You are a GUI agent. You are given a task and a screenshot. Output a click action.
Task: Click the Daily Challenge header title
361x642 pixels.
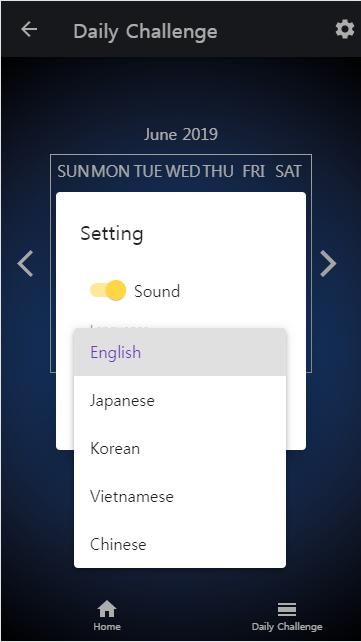click(x=145, y=32)
